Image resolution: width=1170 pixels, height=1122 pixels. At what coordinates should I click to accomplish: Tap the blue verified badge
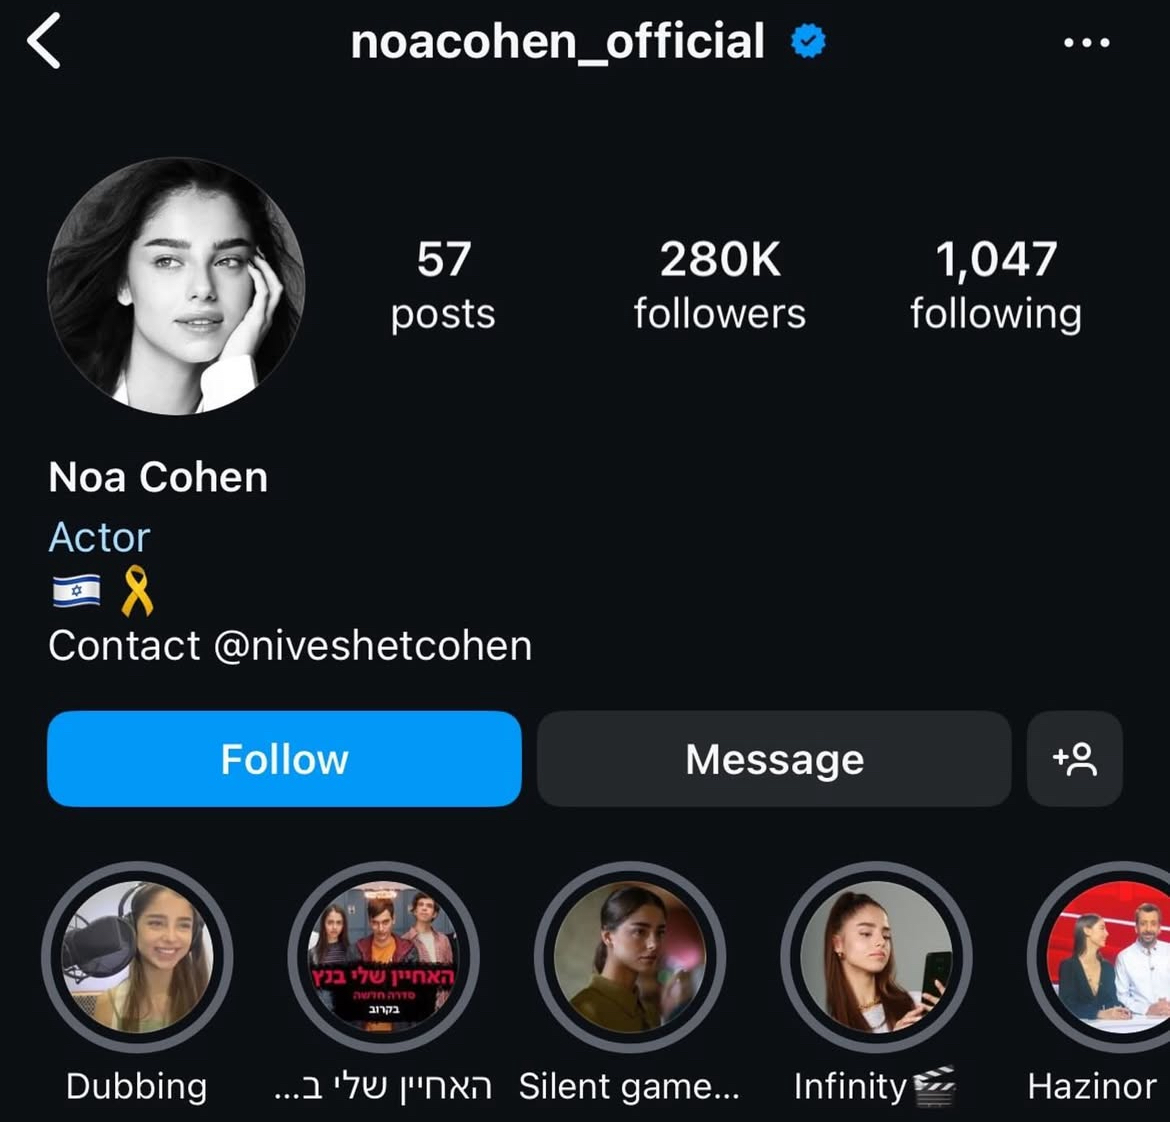click(x=808, y=41)
